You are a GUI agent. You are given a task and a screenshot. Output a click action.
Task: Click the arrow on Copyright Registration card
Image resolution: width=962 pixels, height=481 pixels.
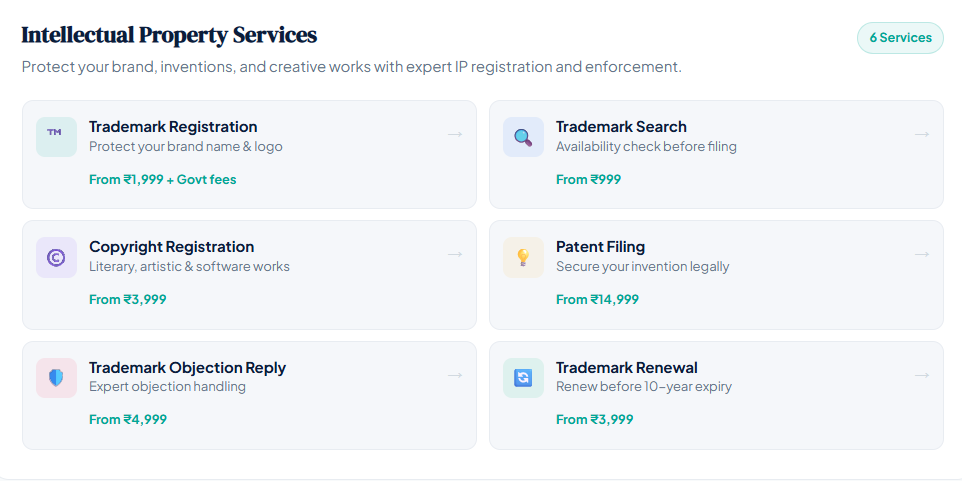[x=455, y=254]
